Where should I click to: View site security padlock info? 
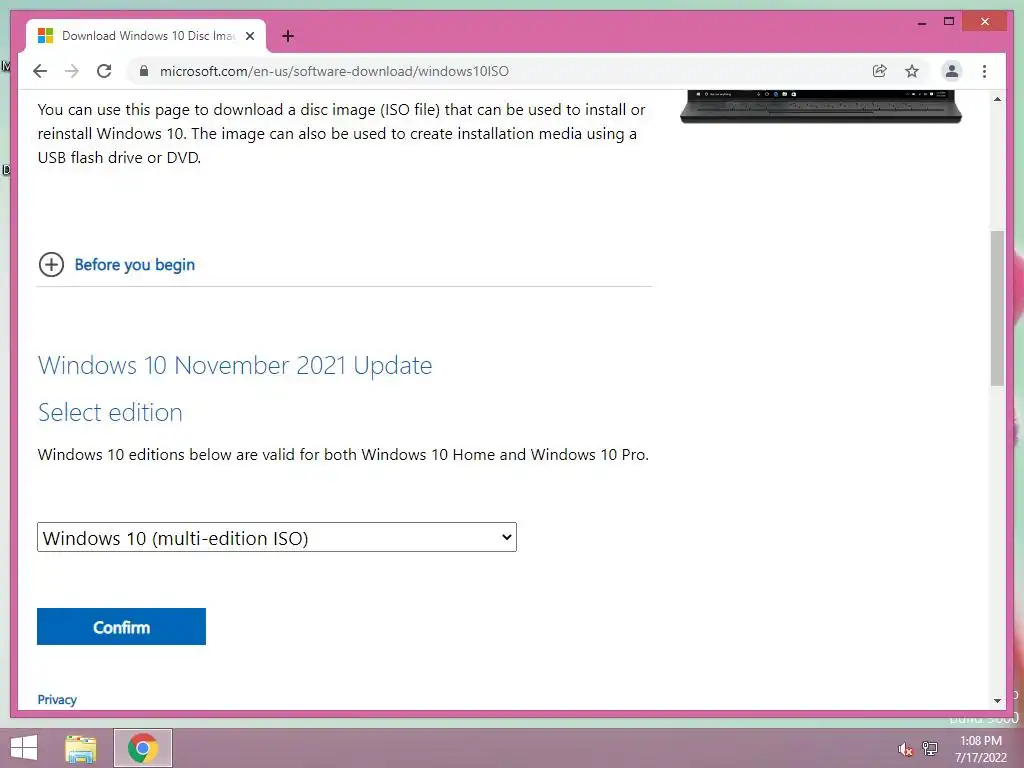click(x=144, y=71)
